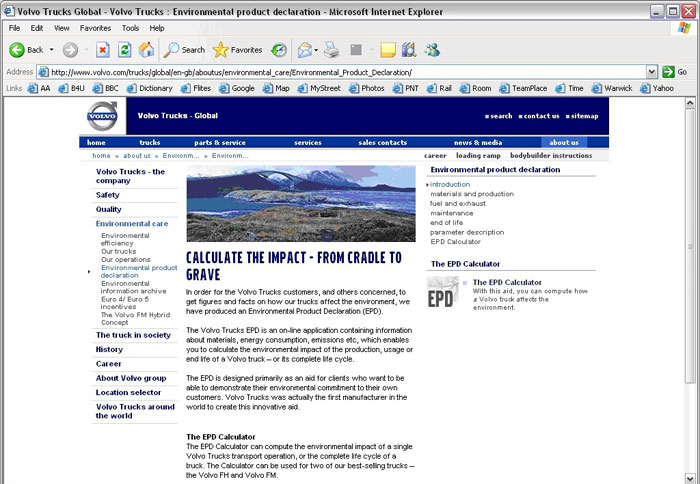Image resolution: width=700 pixels, height=484 pixels.
Task: Open the File menu
Action: (14, 28)
